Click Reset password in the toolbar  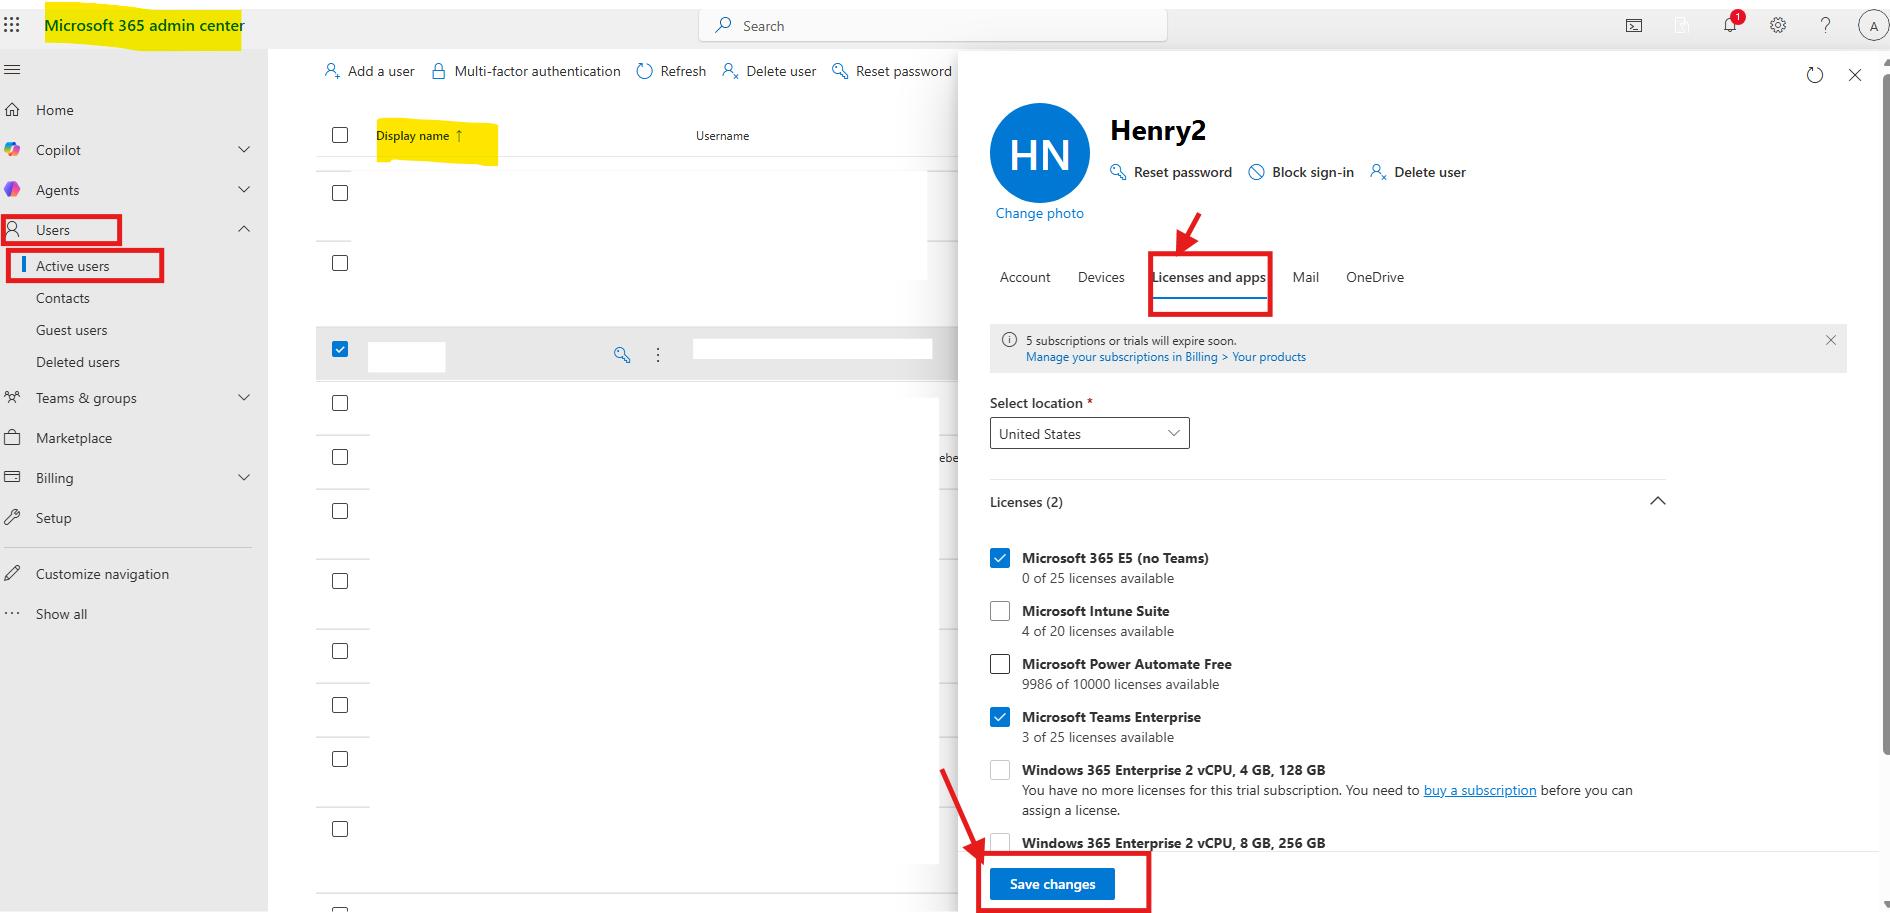click(x=892, y=71)
